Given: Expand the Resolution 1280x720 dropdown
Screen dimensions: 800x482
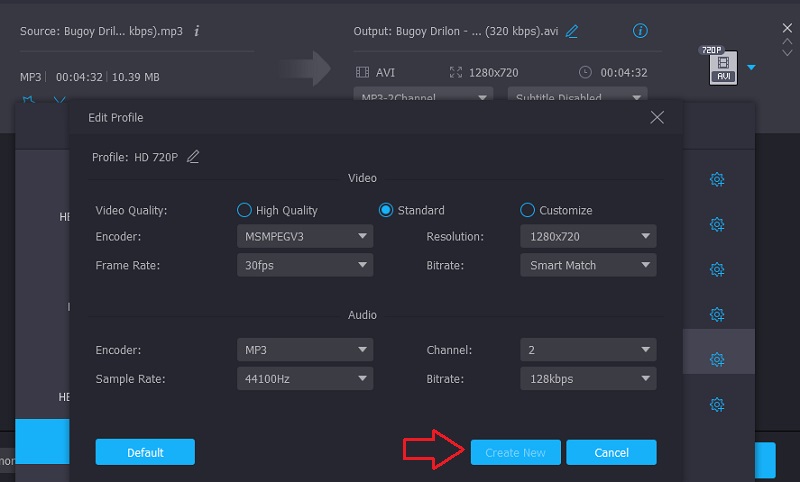Looking at the screenshot, I should click(587, 237).
